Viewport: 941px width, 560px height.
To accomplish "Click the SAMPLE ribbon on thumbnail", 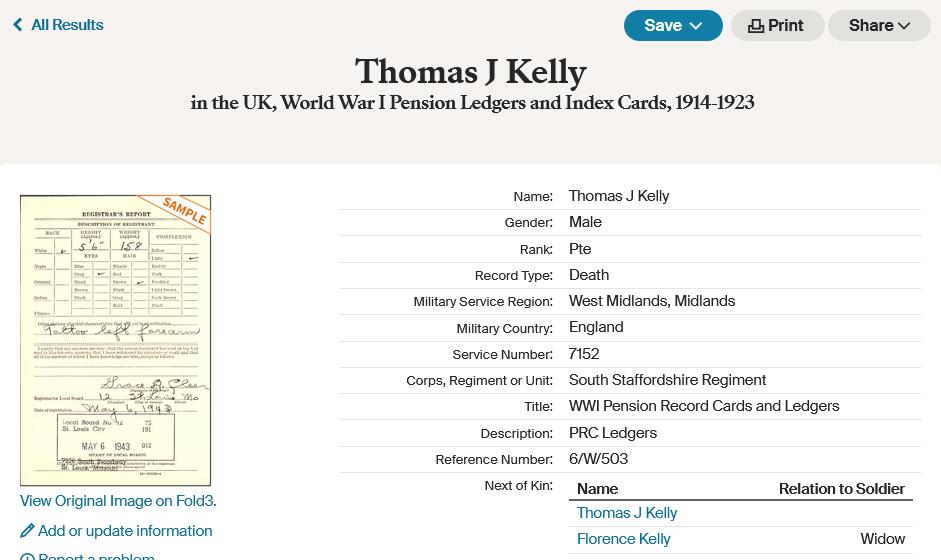I will click(x=184, y=210).
